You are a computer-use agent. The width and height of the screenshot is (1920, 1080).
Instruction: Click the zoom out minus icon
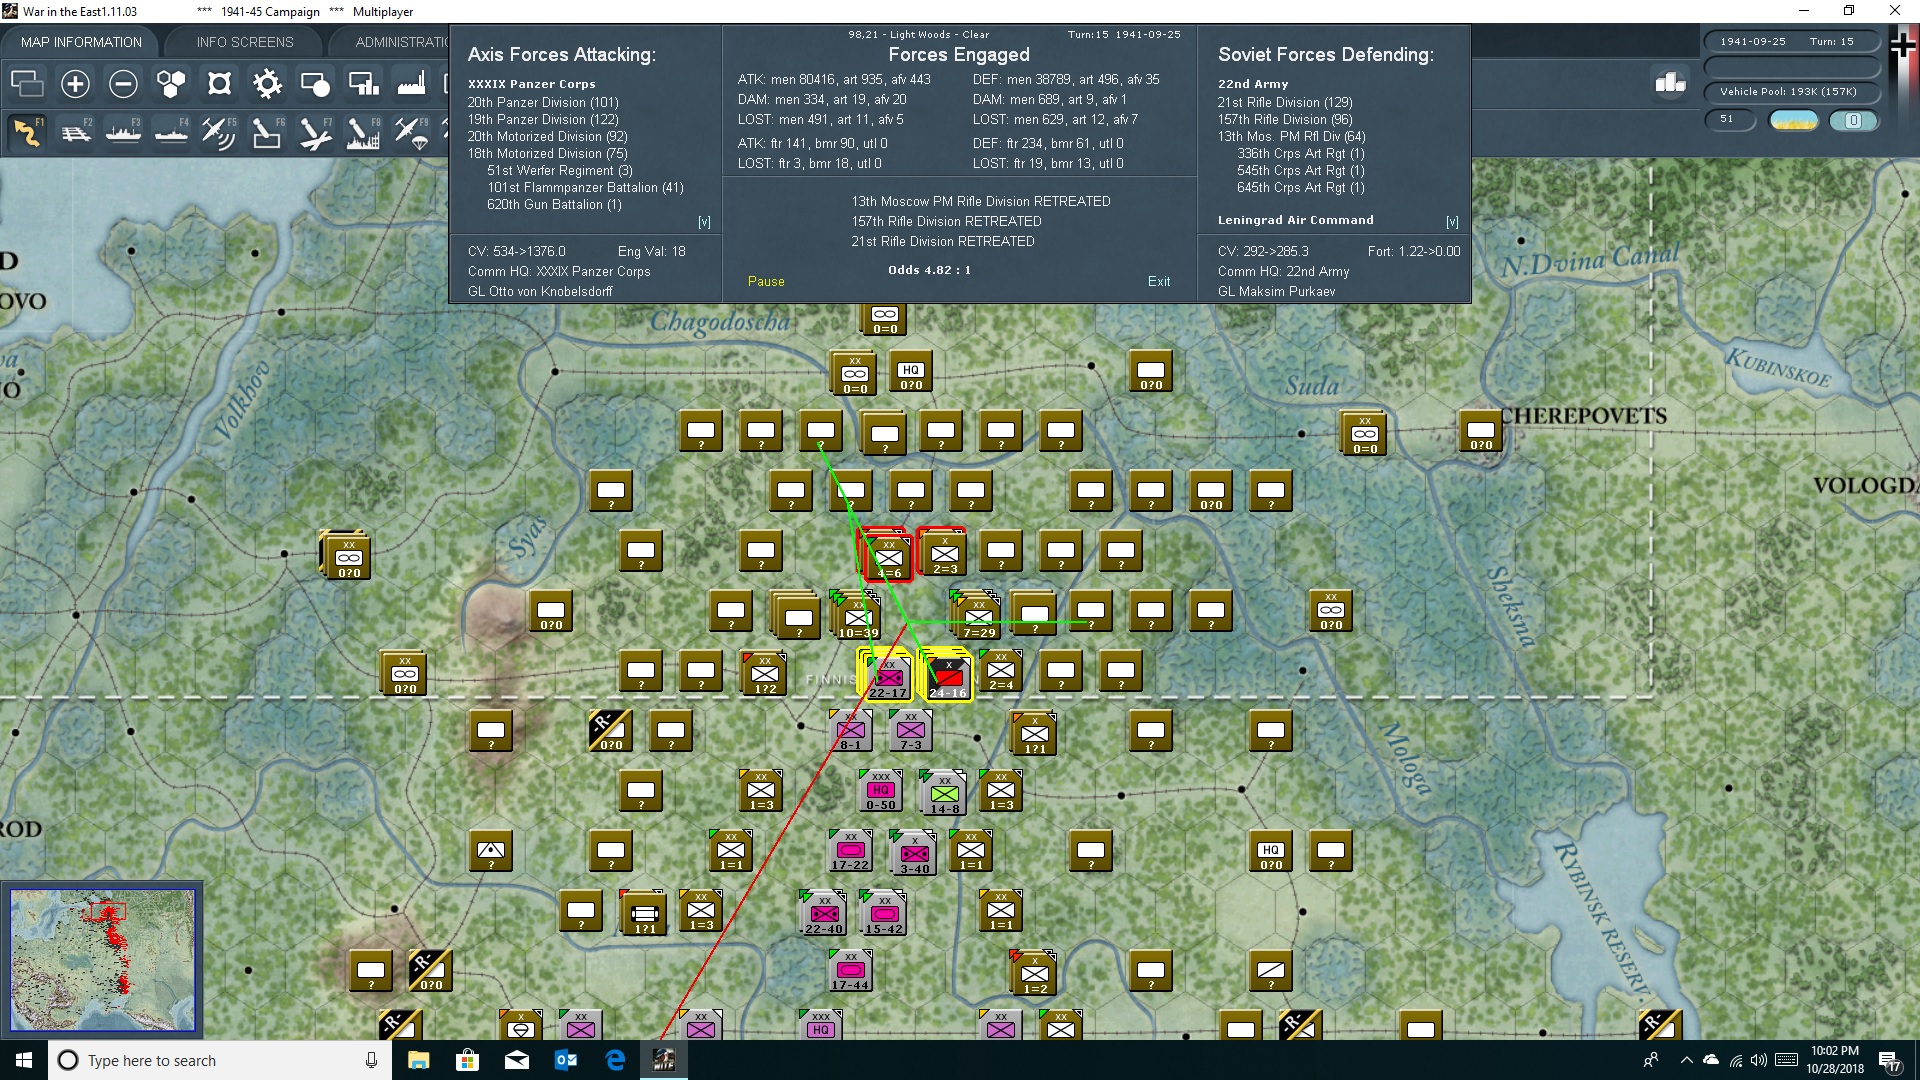click(x=123, y=84)
